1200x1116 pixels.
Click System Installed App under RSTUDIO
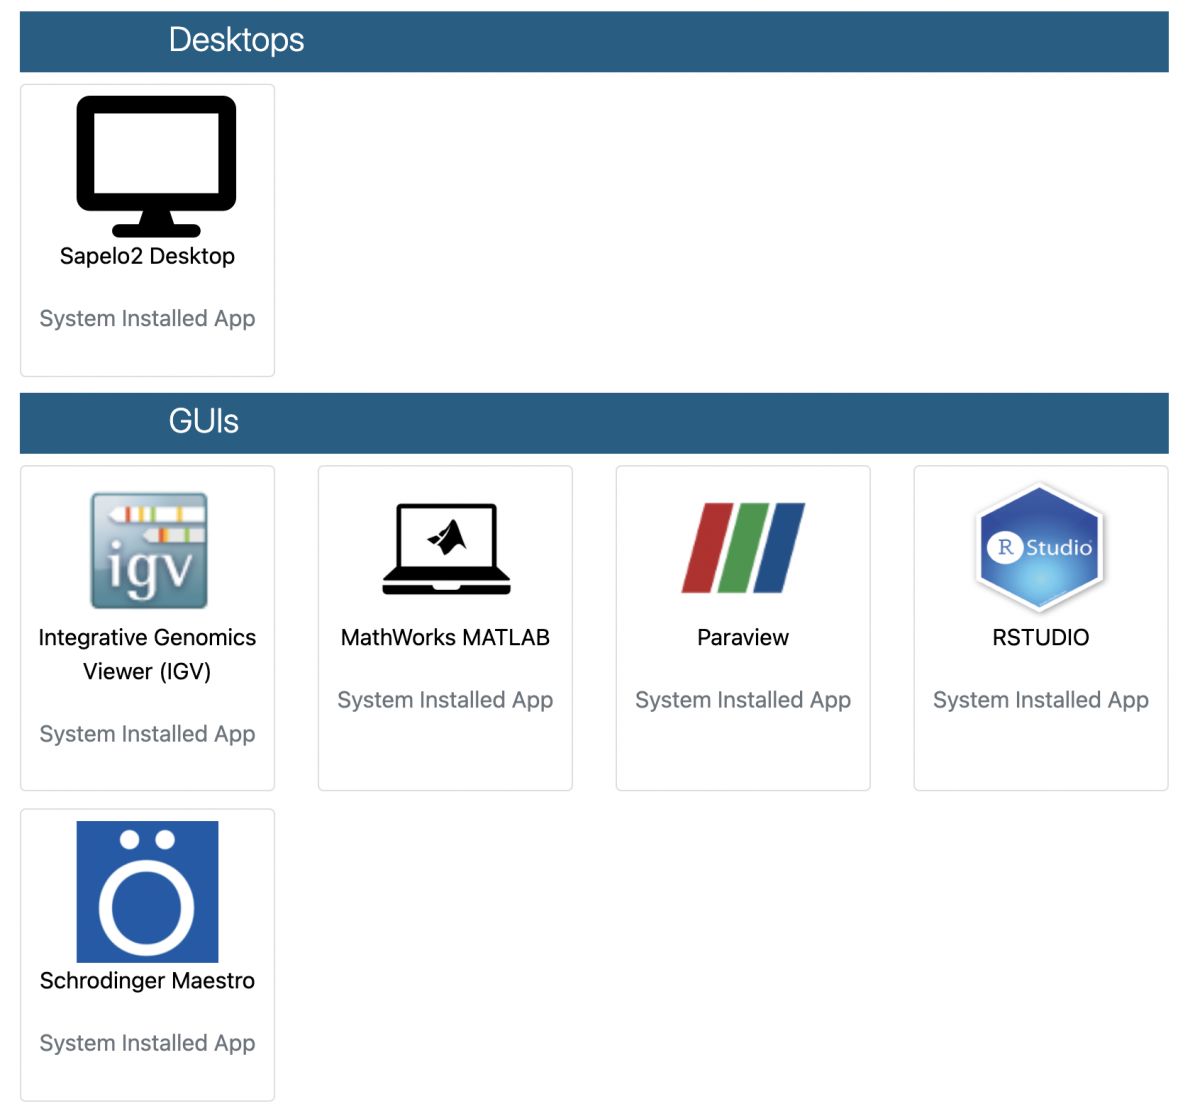(x=1040, y=700)
